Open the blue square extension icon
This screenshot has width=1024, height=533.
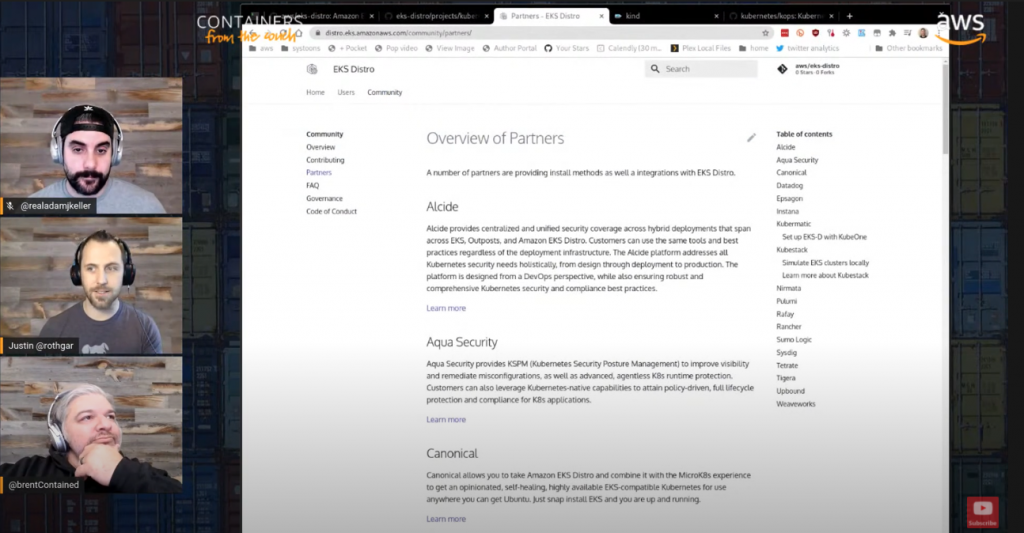click(861, 33)
